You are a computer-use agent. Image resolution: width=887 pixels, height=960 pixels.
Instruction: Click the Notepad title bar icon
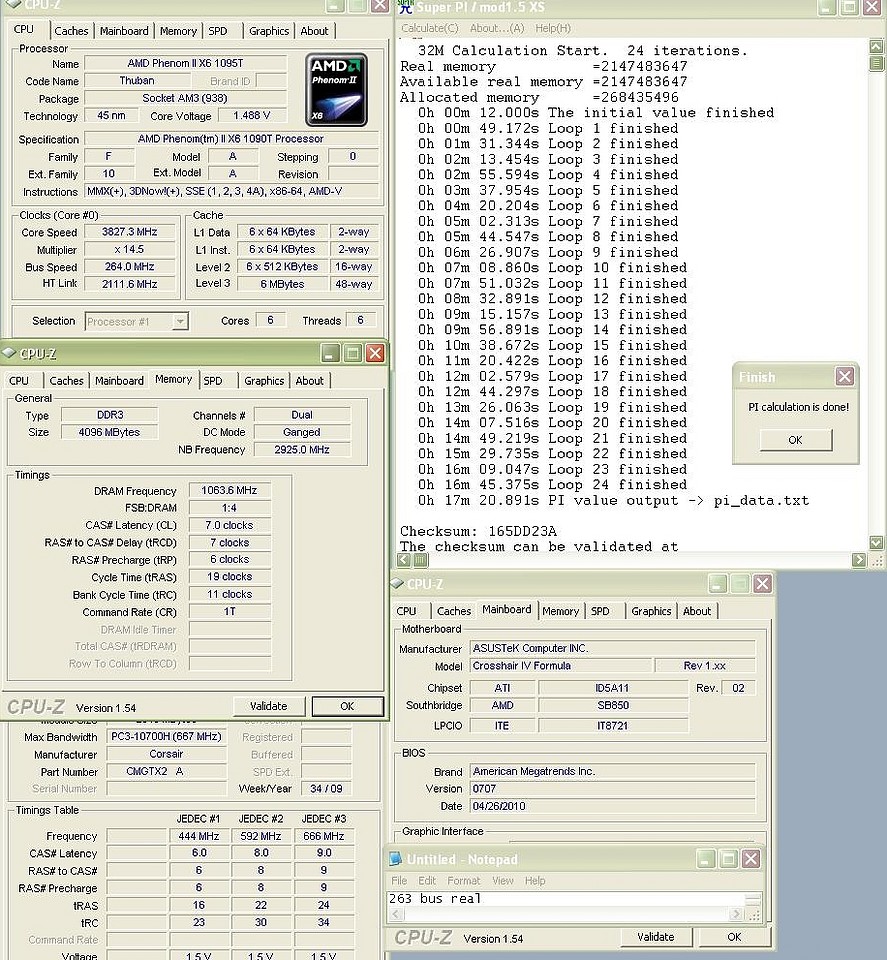[x=395, y=859]
